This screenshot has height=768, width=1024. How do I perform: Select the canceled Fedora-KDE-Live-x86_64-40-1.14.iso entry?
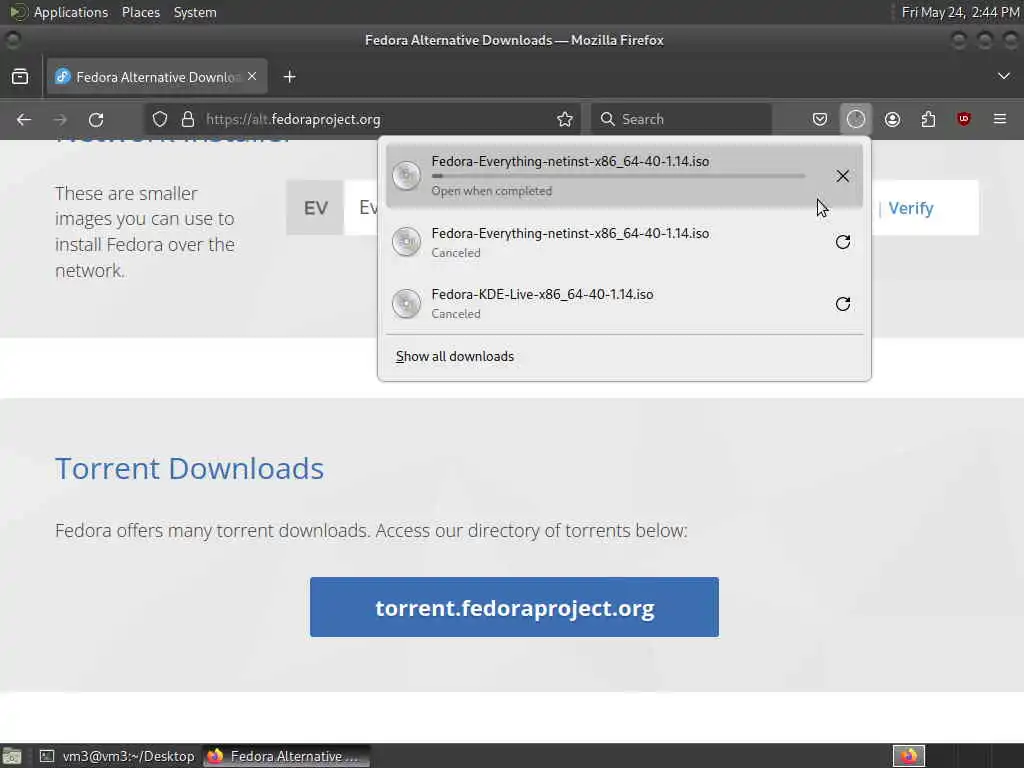click(x=624, y=304)
